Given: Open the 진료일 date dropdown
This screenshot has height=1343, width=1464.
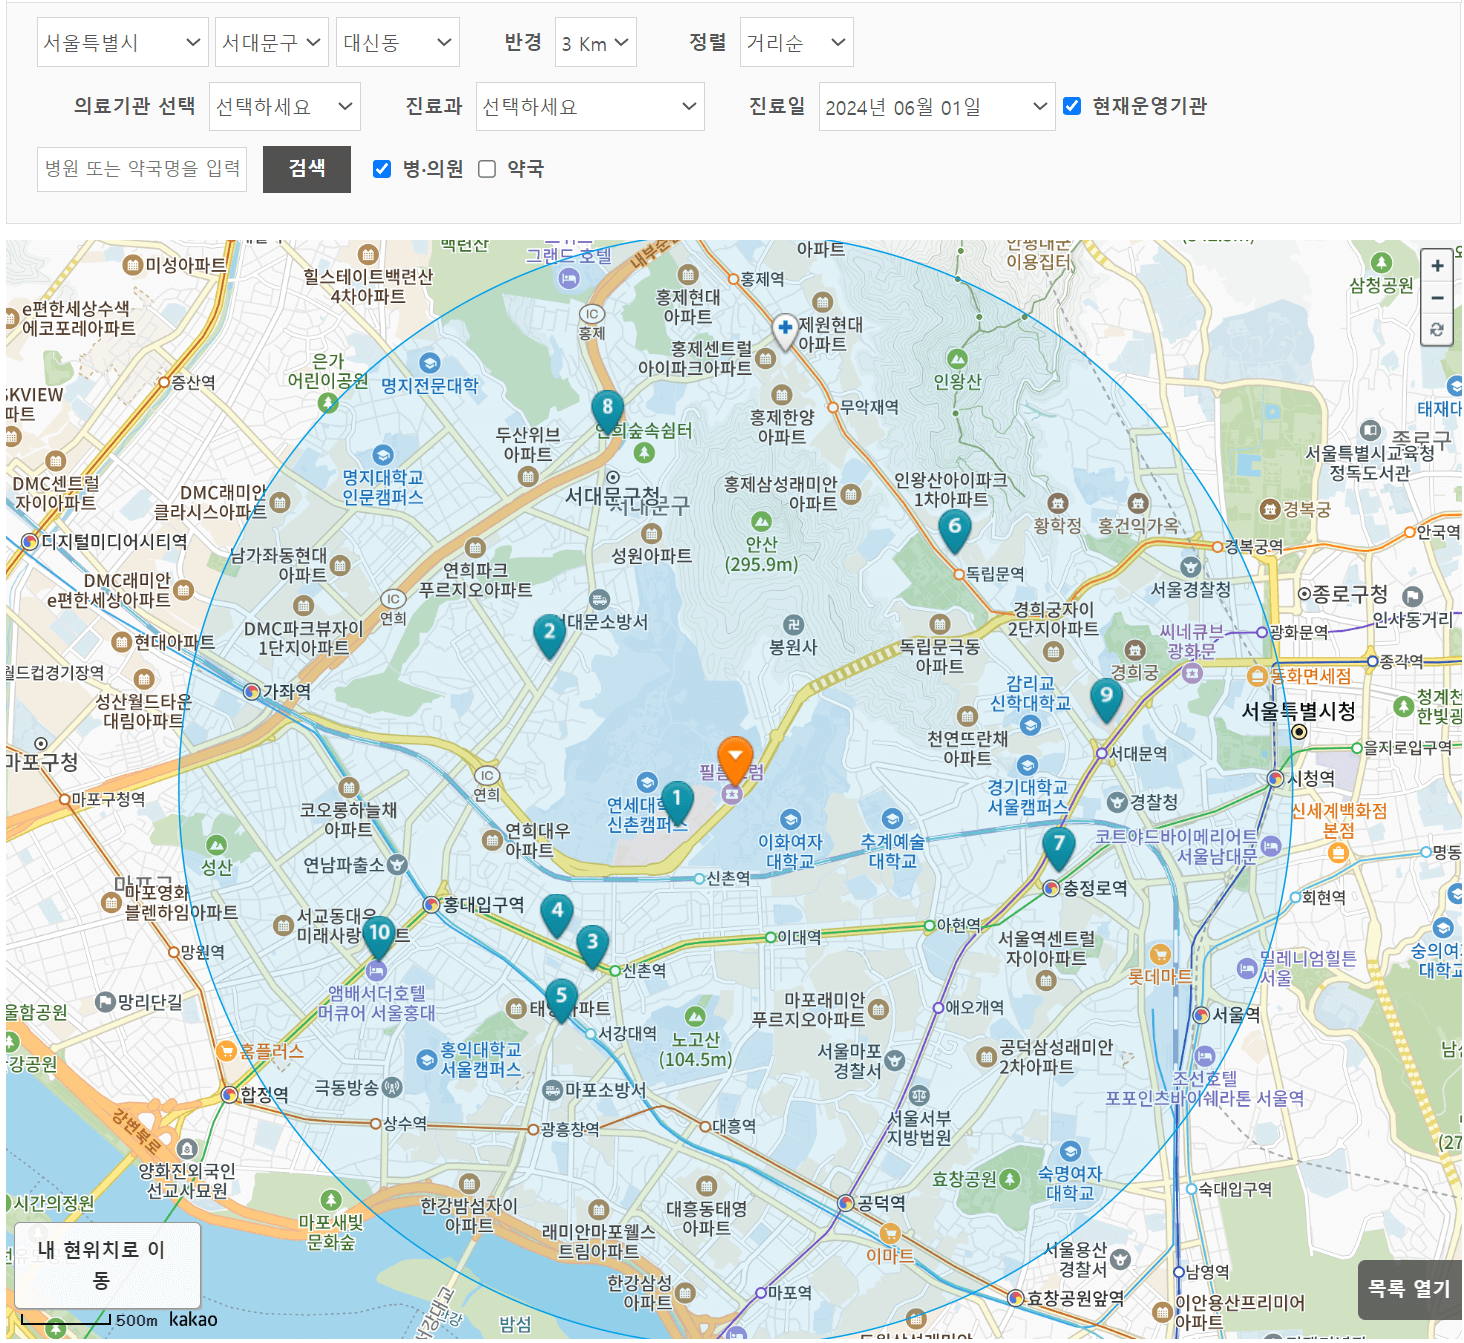Looking at the screenshot, I should coord(936,106).
